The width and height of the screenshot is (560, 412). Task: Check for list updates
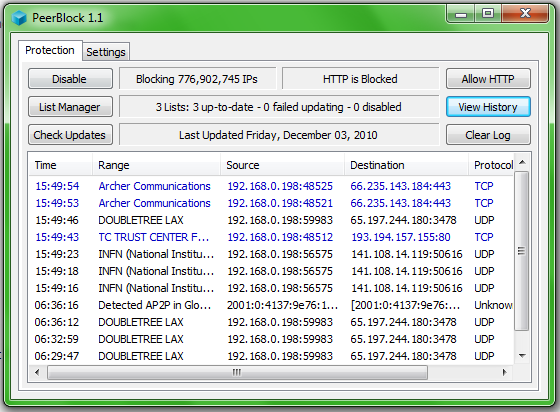(x=70, y=135)
